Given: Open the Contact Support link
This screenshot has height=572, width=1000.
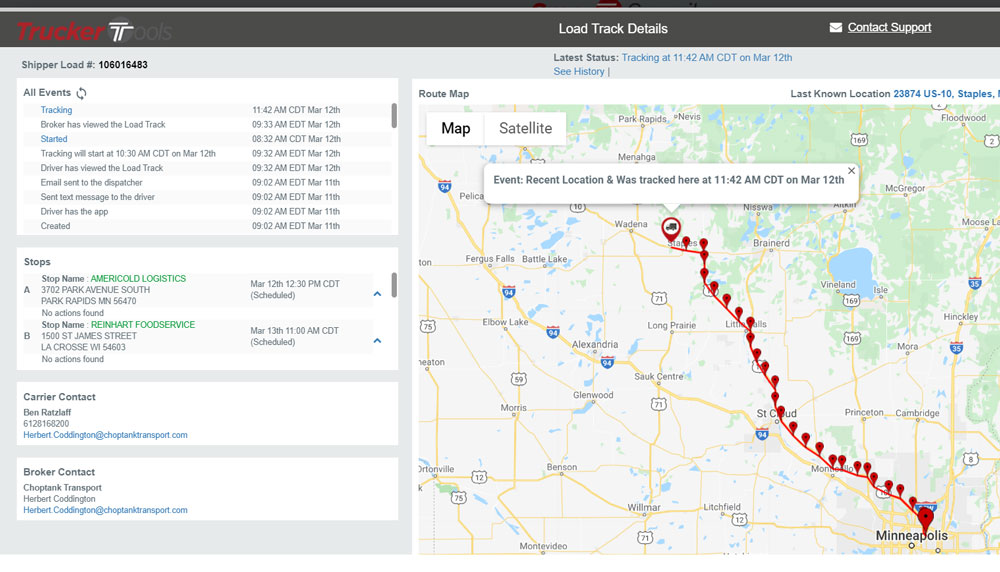Looking at the screenshot, I should click(889, 28).
